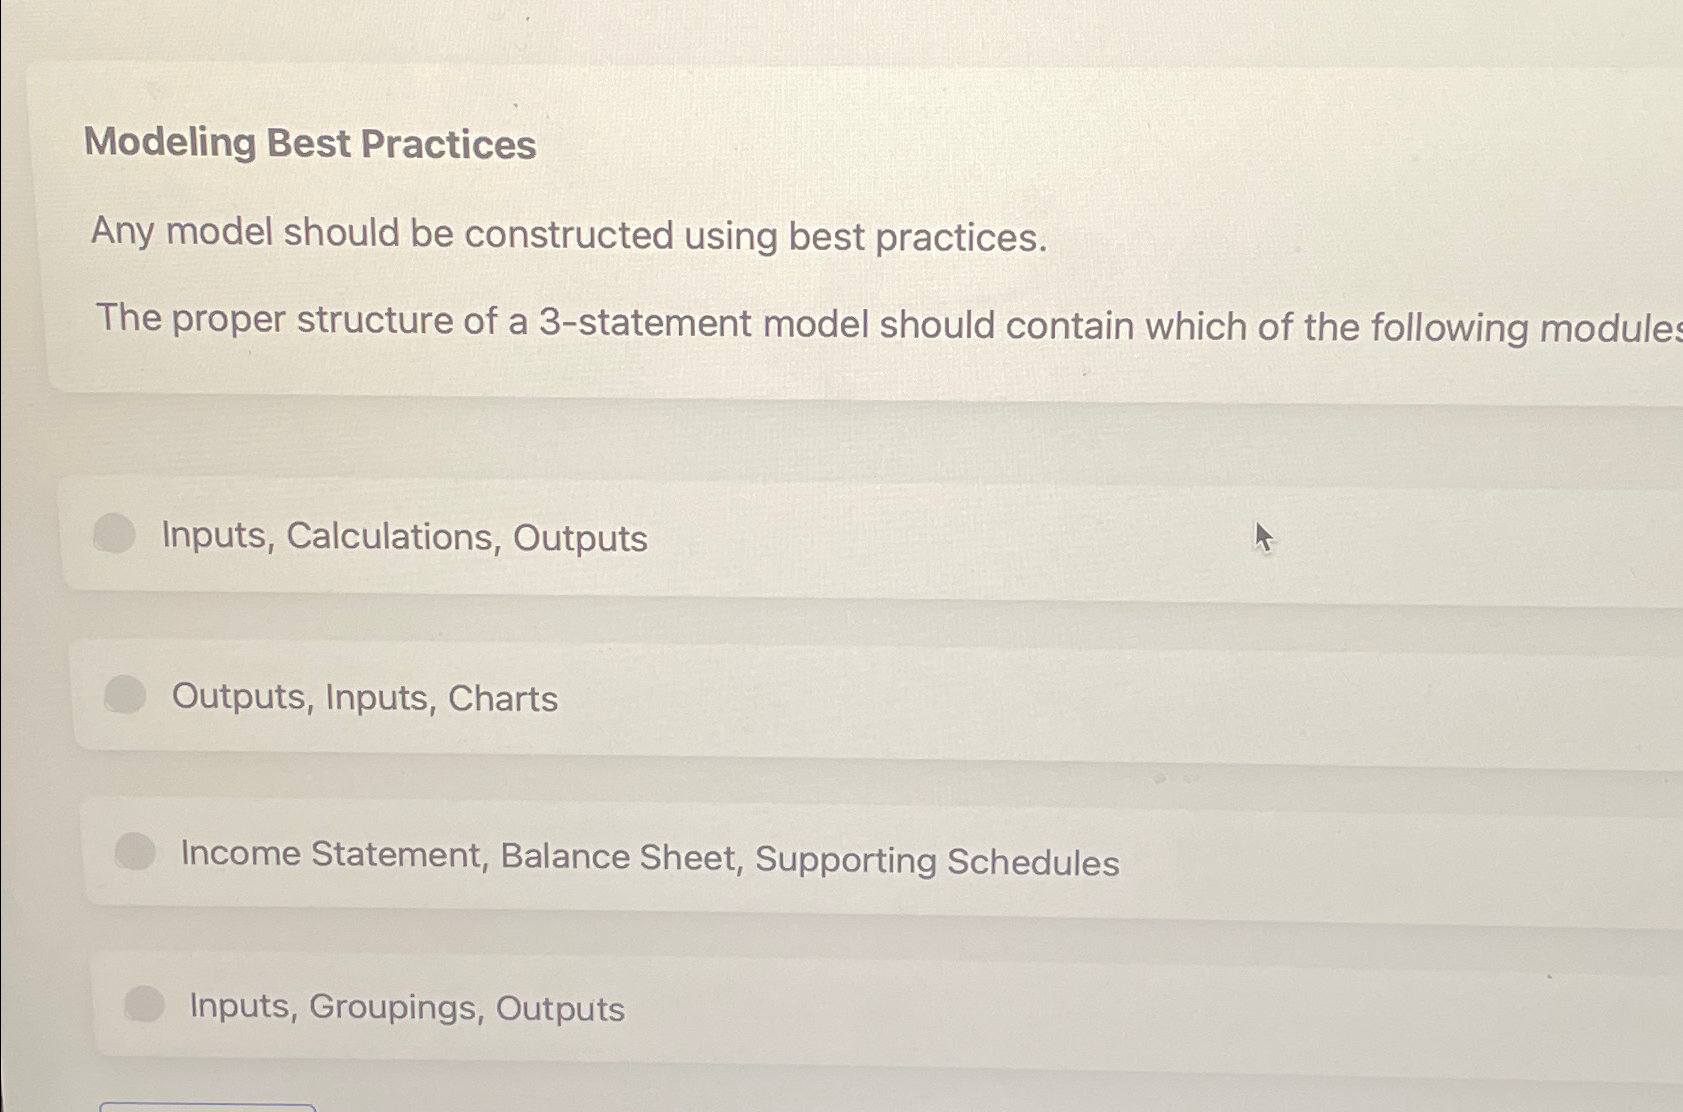The height and width of the screenshot is (1112, 1683).
Task: Select "Income Statement, Balance Sheet, Supporting Schedules" option
Action: (x=137, y=853)
